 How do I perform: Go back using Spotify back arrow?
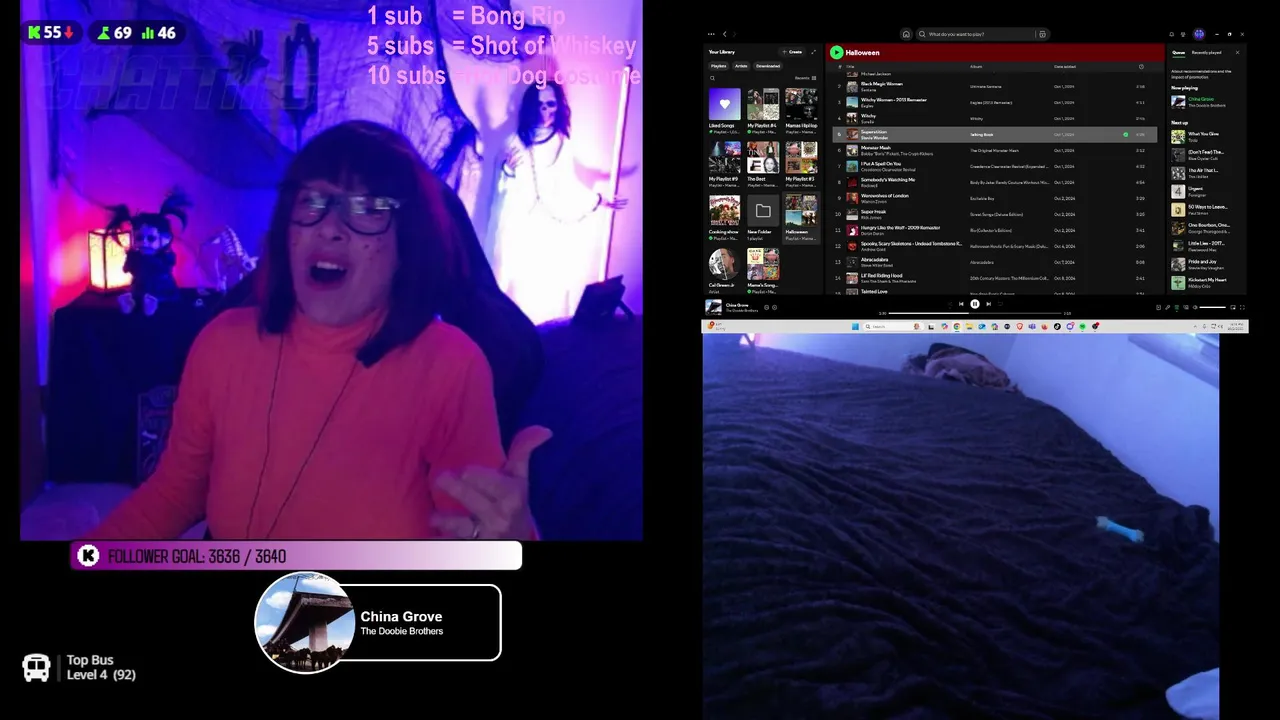click(x=725, y=34)
